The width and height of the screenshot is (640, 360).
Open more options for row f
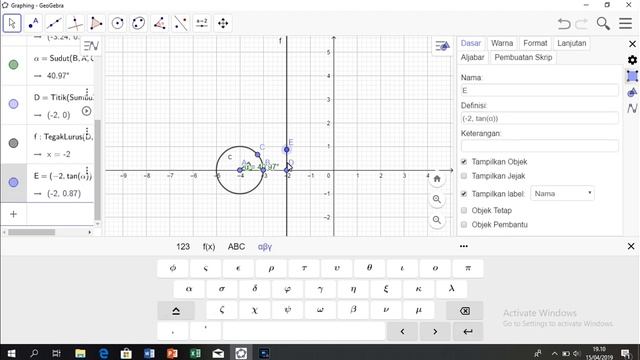pos(87,132)
